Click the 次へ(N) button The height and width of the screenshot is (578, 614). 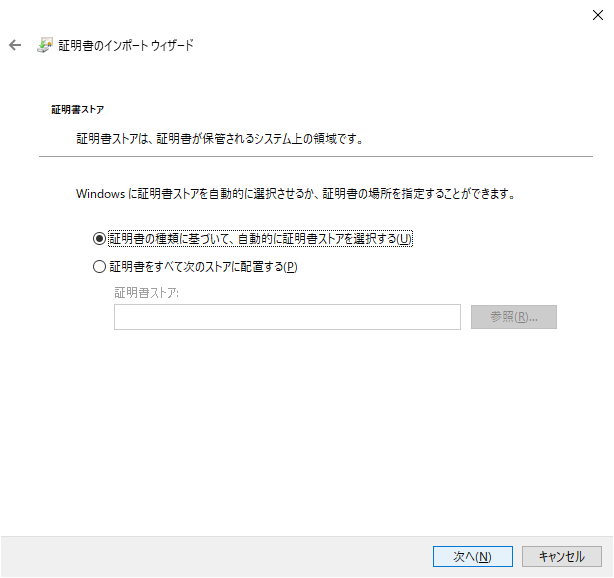coord(473,556)
